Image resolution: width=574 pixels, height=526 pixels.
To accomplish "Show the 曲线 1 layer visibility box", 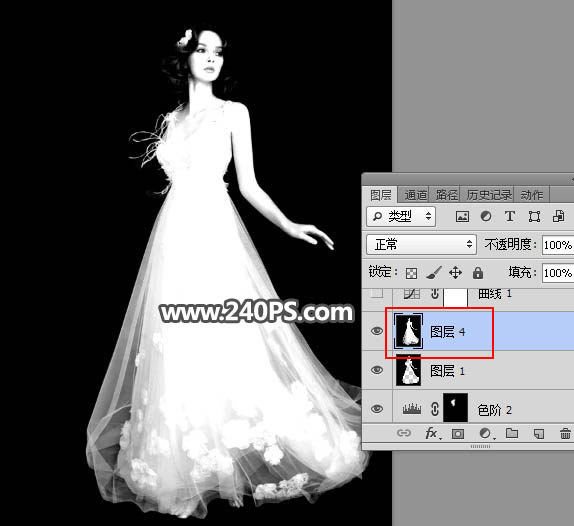I will 377,293.
